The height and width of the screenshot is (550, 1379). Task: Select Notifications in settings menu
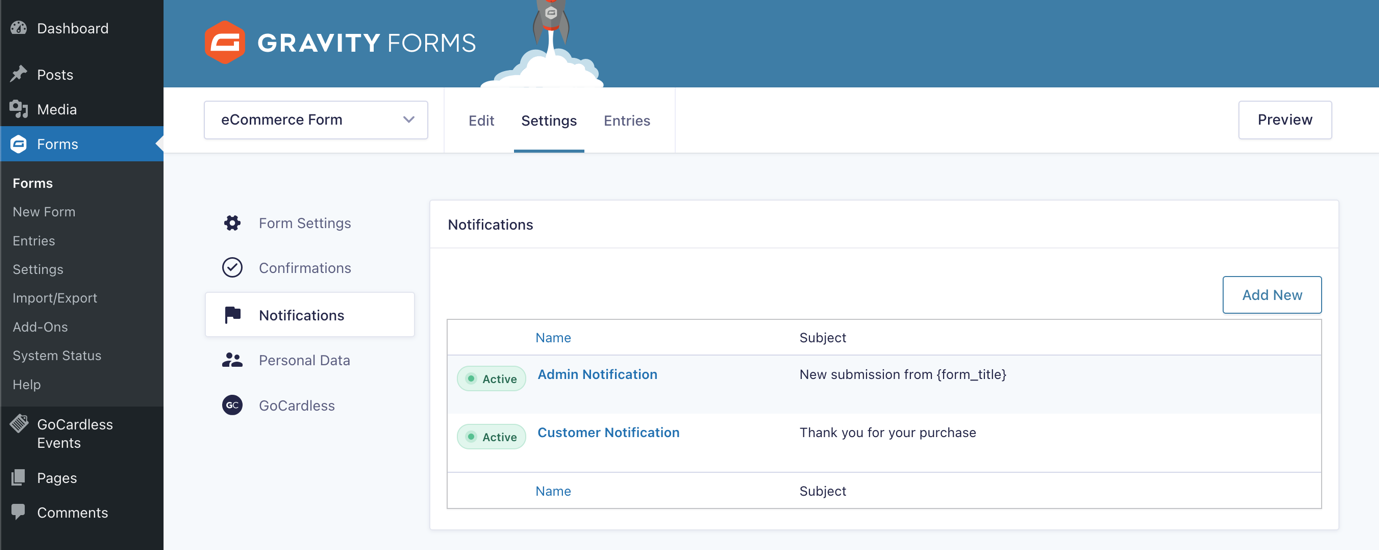310,315
